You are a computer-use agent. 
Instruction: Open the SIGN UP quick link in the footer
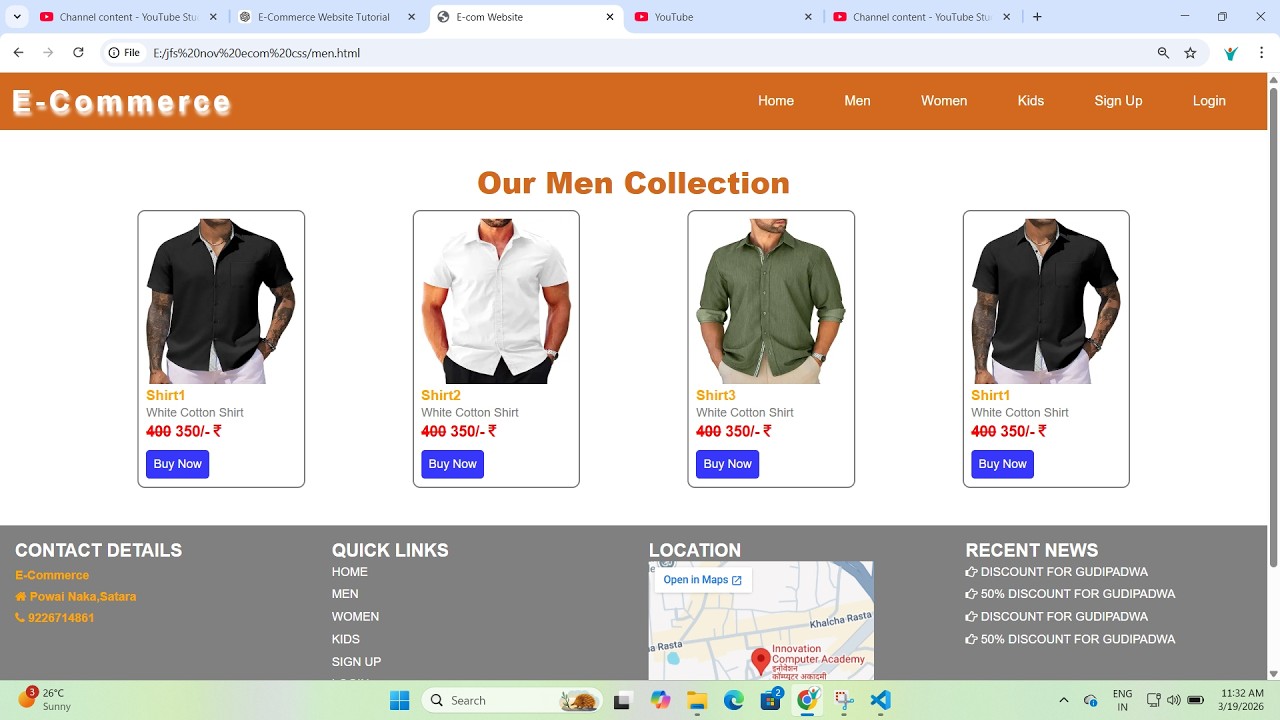[x=356, y=662]
